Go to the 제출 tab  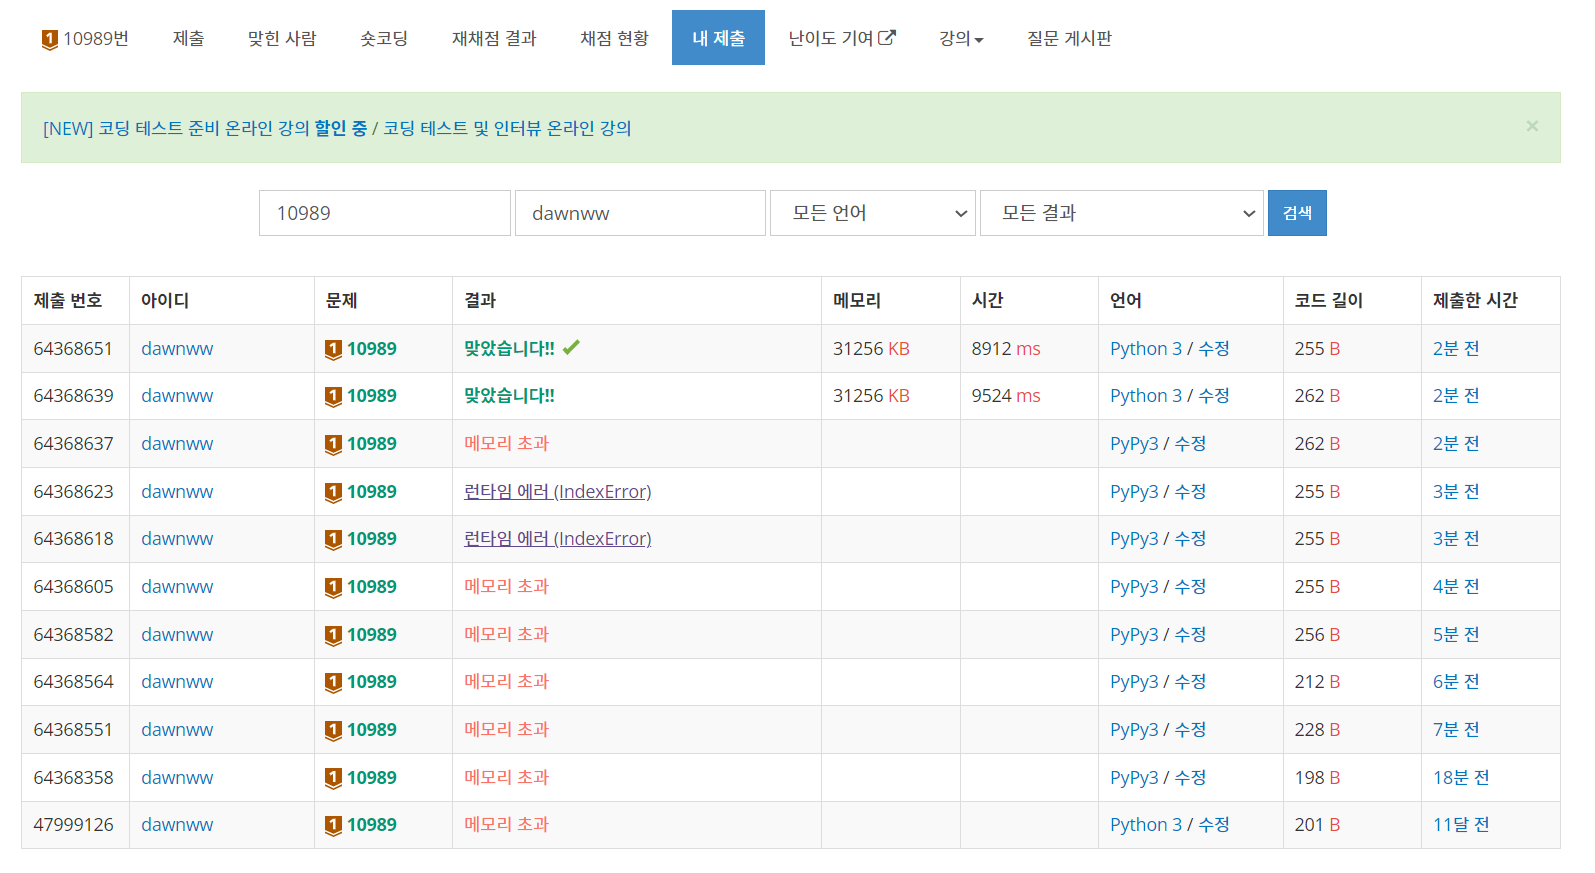tap(188, 38)
